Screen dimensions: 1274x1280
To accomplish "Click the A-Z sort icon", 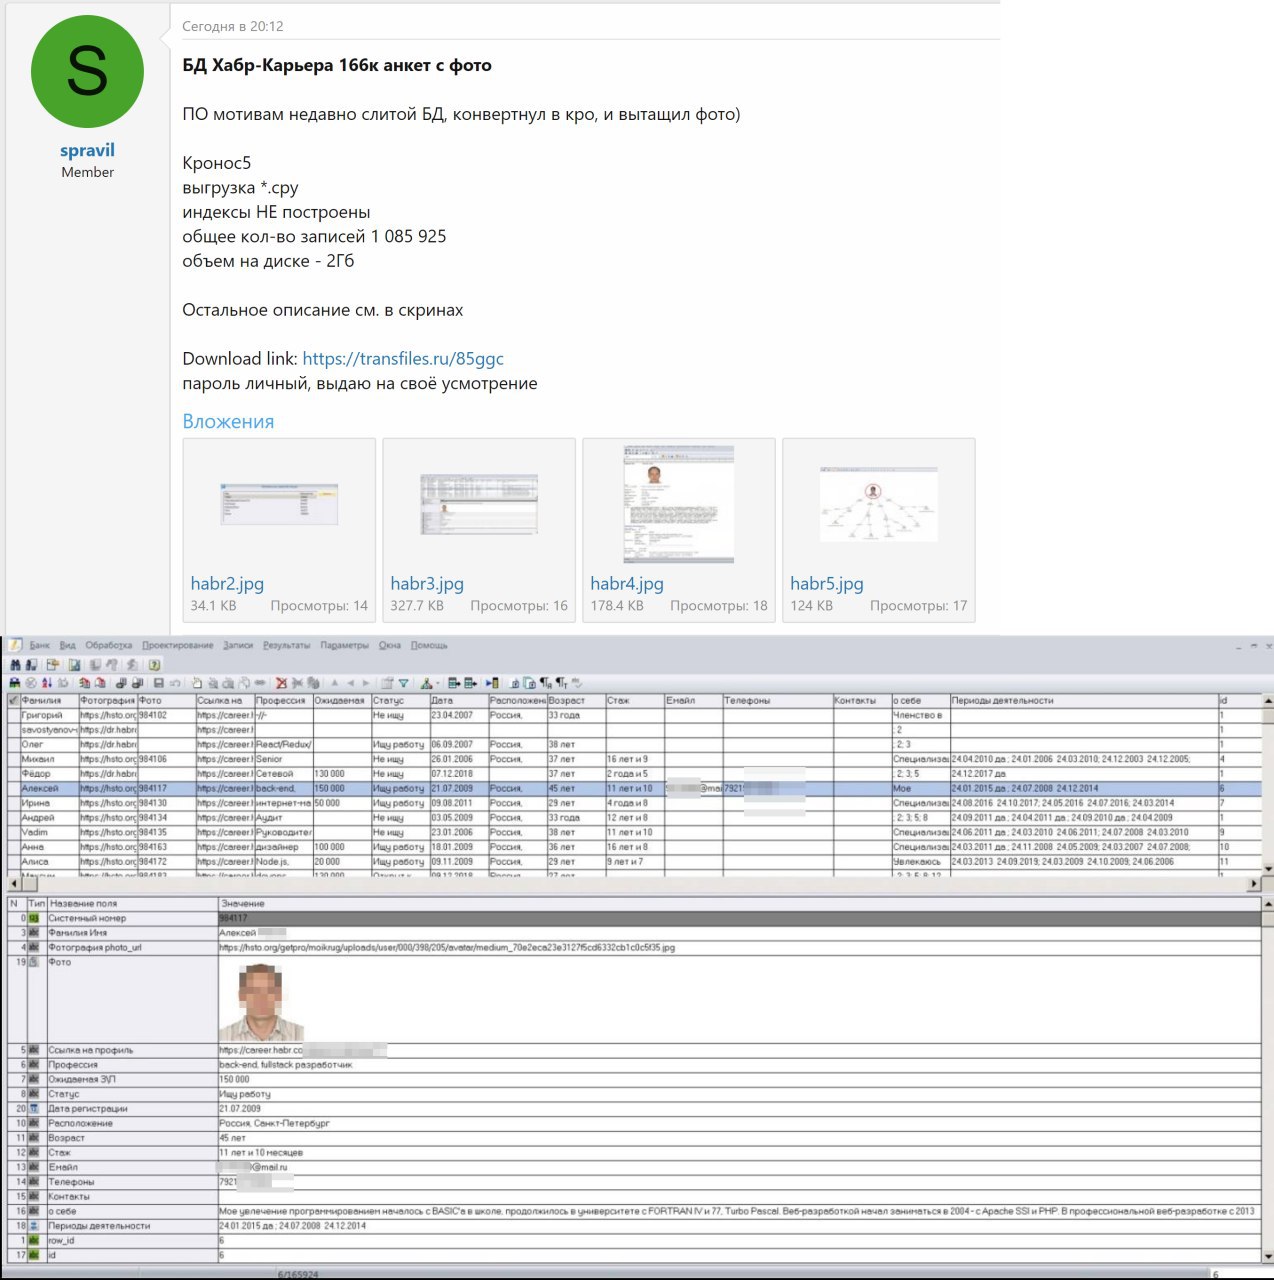I will [x=46, y=683].
